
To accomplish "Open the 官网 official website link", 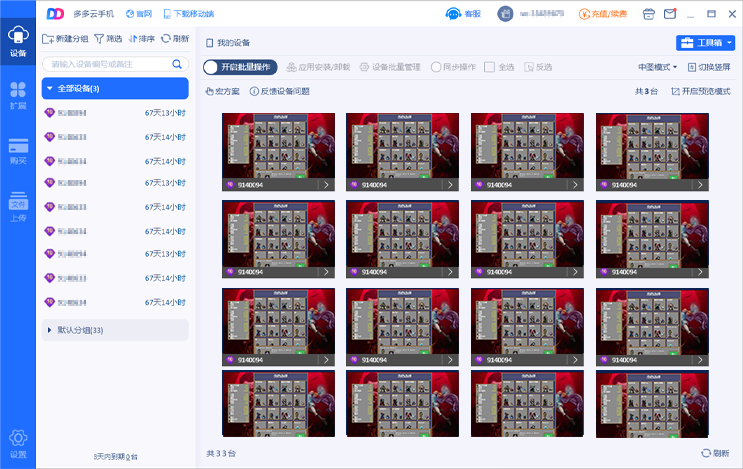I will pyautogui.click(x=139, y=14).
